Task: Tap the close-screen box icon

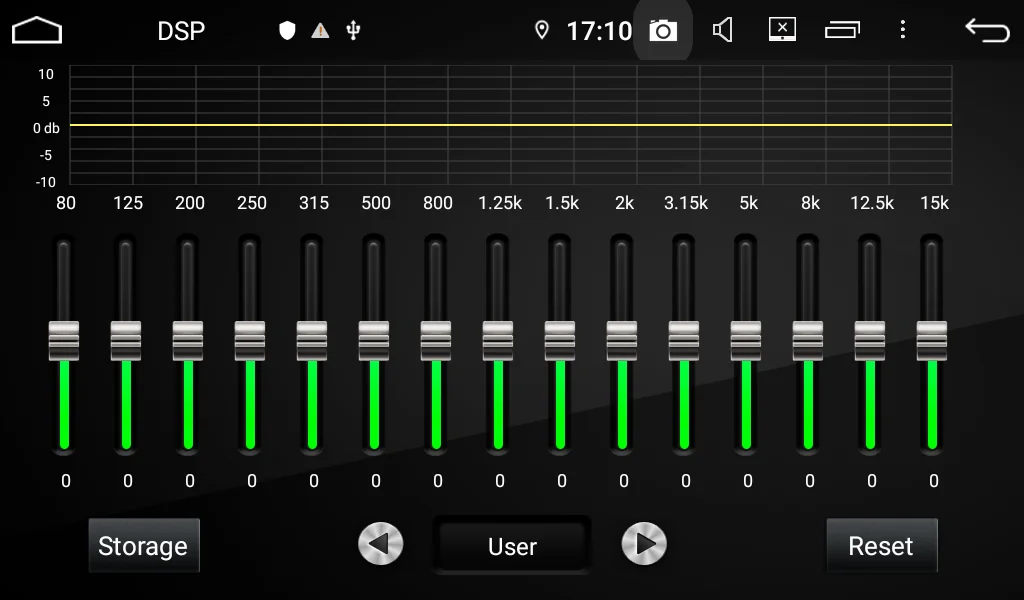Action: pyautogui.click(x=782, y=30)
